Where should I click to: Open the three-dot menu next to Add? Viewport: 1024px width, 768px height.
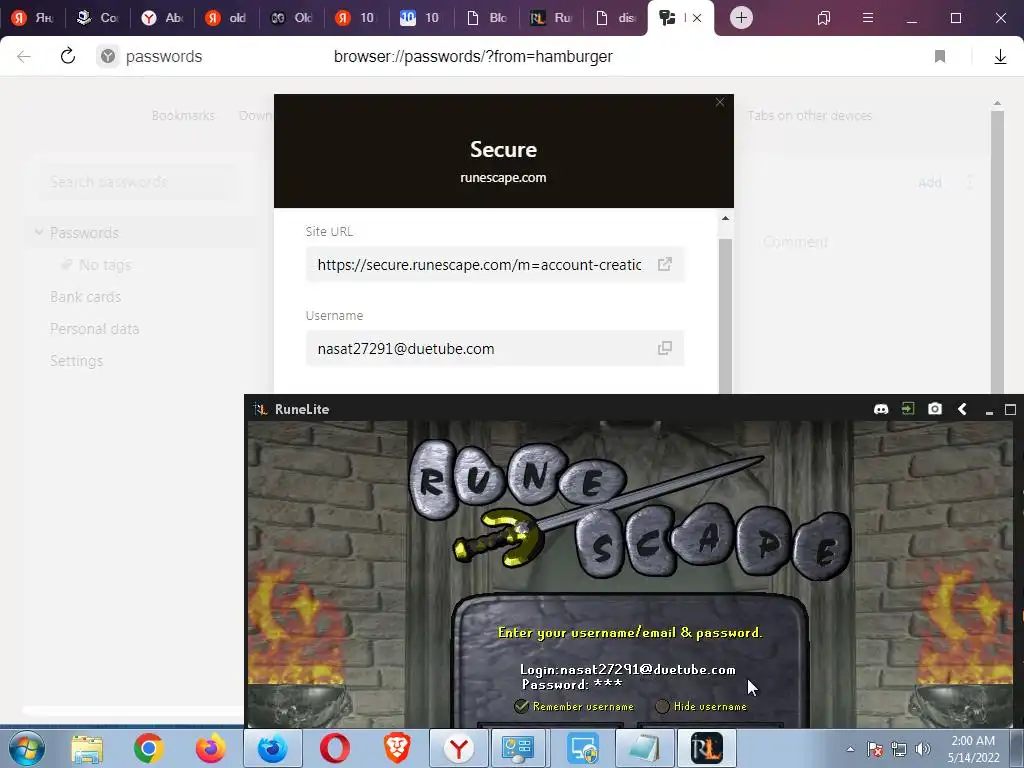[x=970, y=182]
